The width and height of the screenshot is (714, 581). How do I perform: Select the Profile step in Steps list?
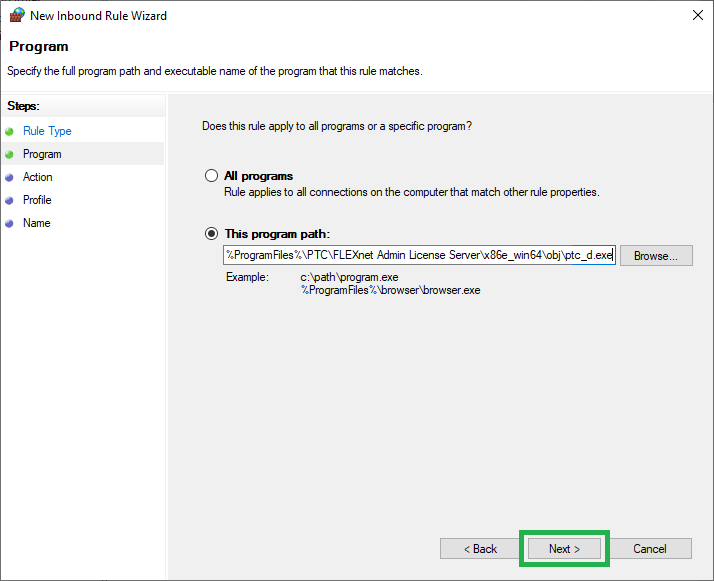tap(37, 200)
